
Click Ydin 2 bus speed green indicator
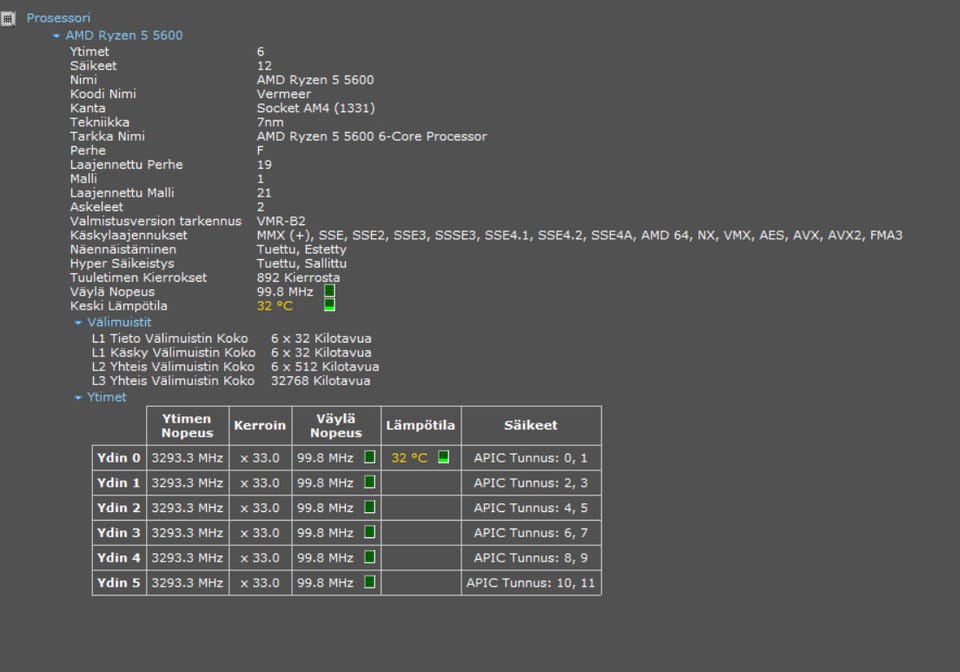tap(370, 507)
